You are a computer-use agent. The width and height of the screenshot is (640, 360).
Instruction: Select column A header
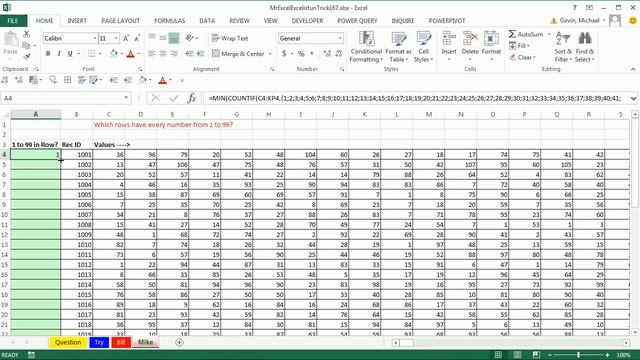pos(36,114)
